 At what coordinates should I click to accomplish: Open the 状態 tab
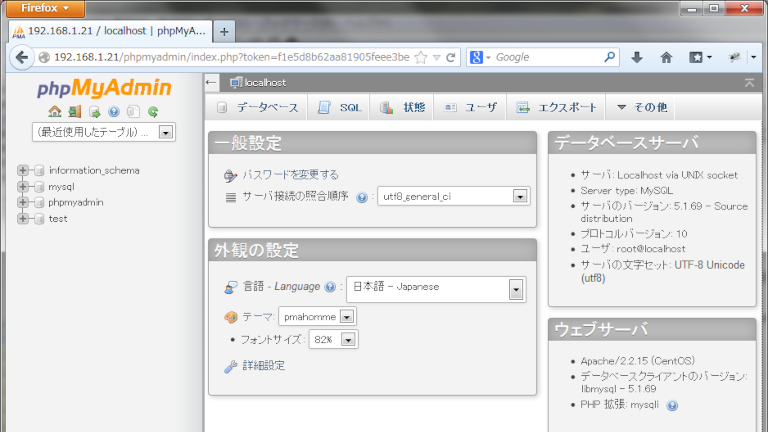pyautogui.click(x=402, y=107)
